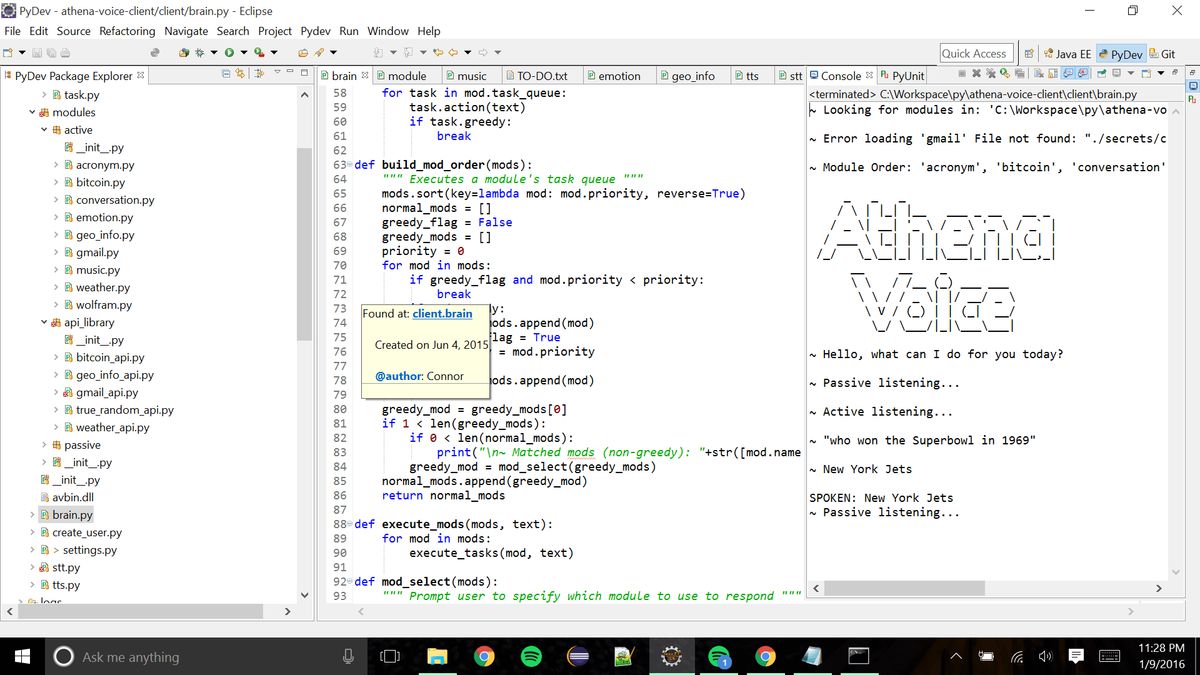Toggle Scroll Lock in the Console view
This screenshot has width=1200, height=675.
tap(1052, 75)
